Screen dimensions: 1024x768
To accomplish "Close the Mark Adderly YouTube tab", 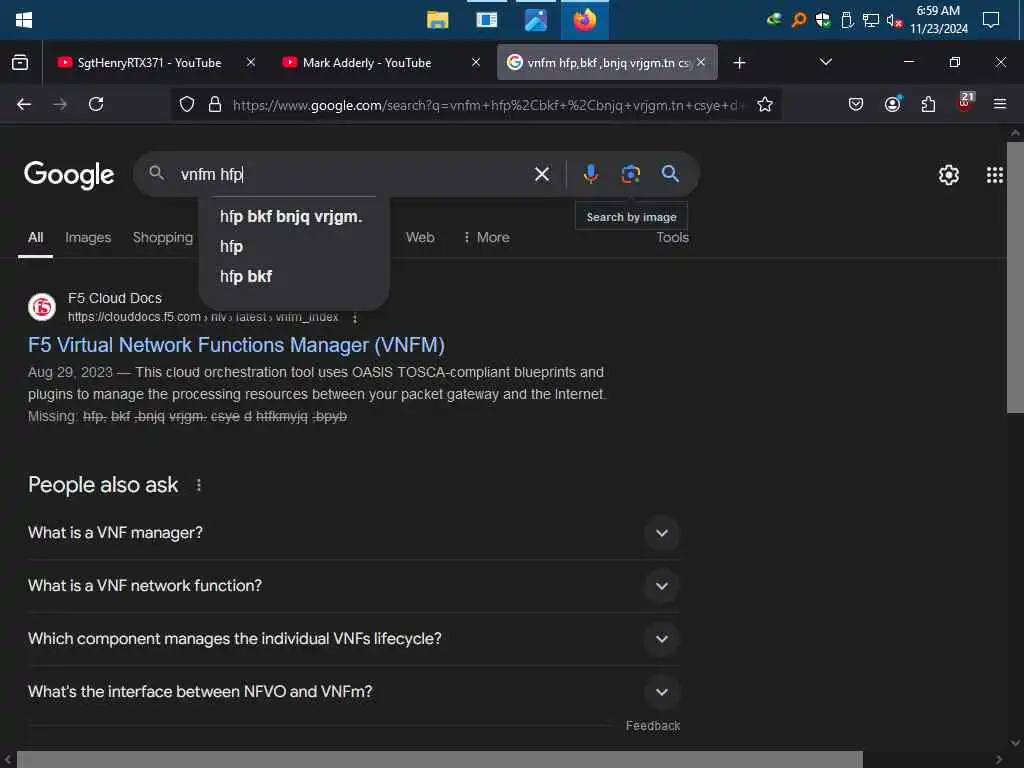I will point(476,62).
